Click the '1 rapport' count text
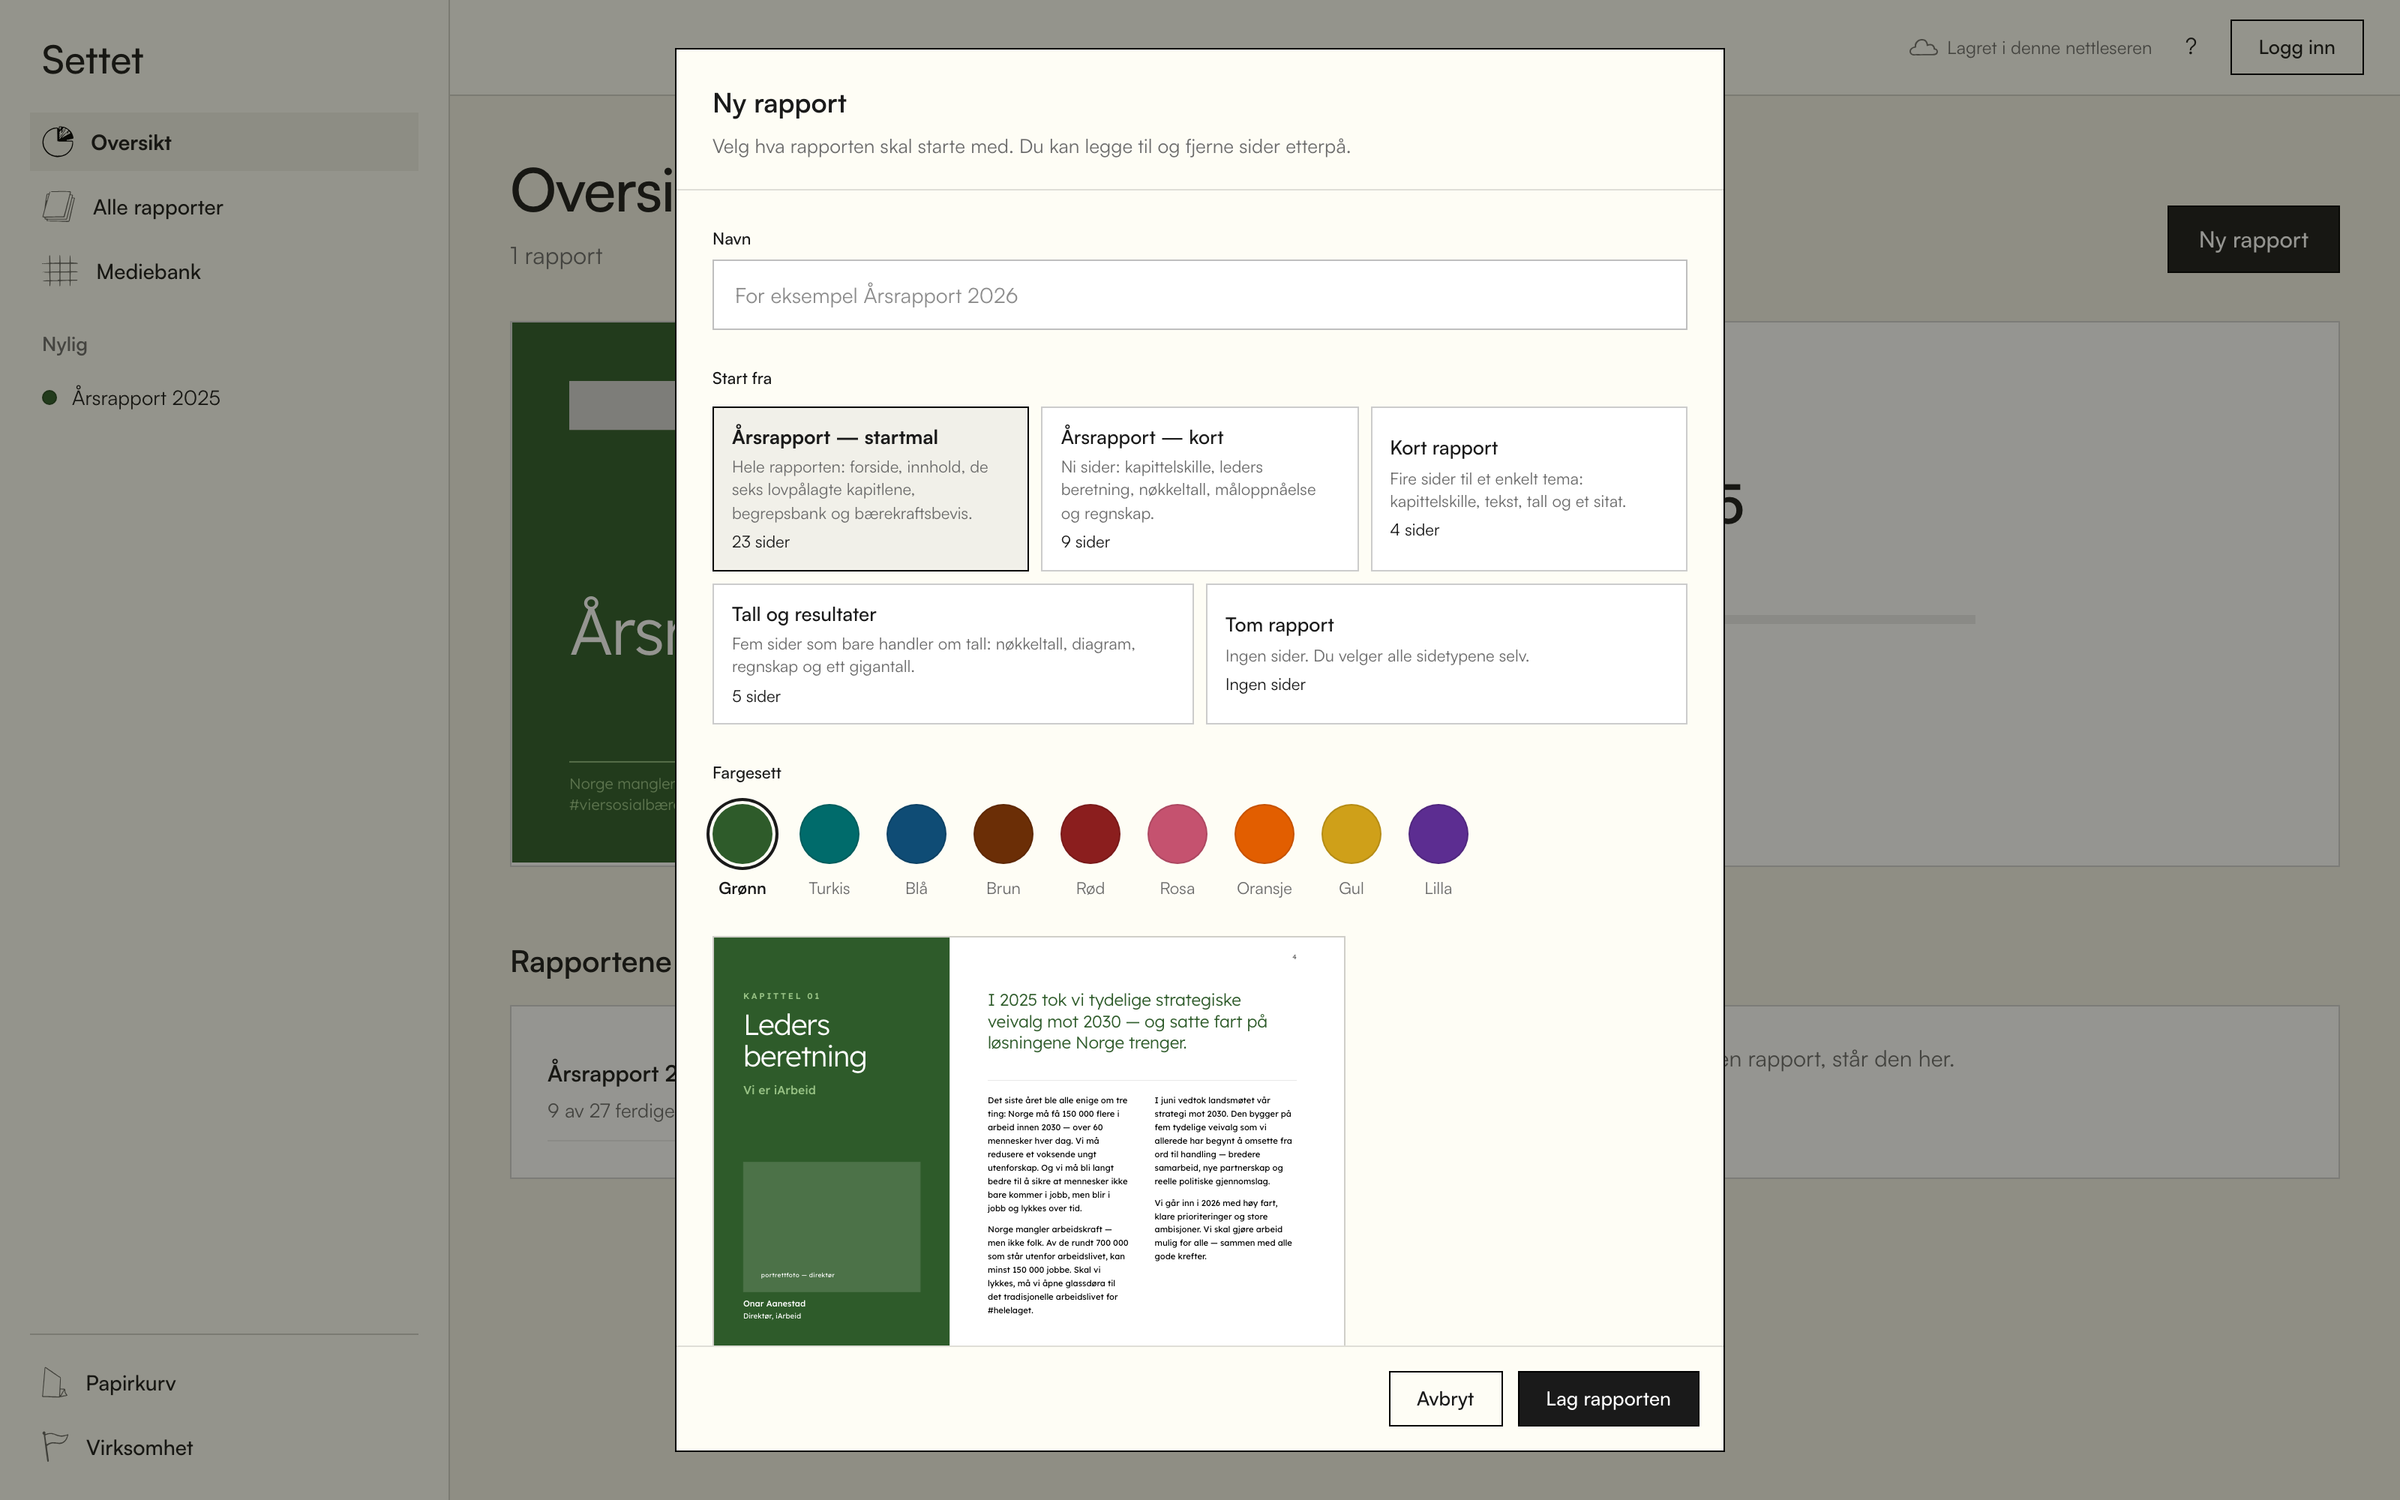 coord(556,256)
